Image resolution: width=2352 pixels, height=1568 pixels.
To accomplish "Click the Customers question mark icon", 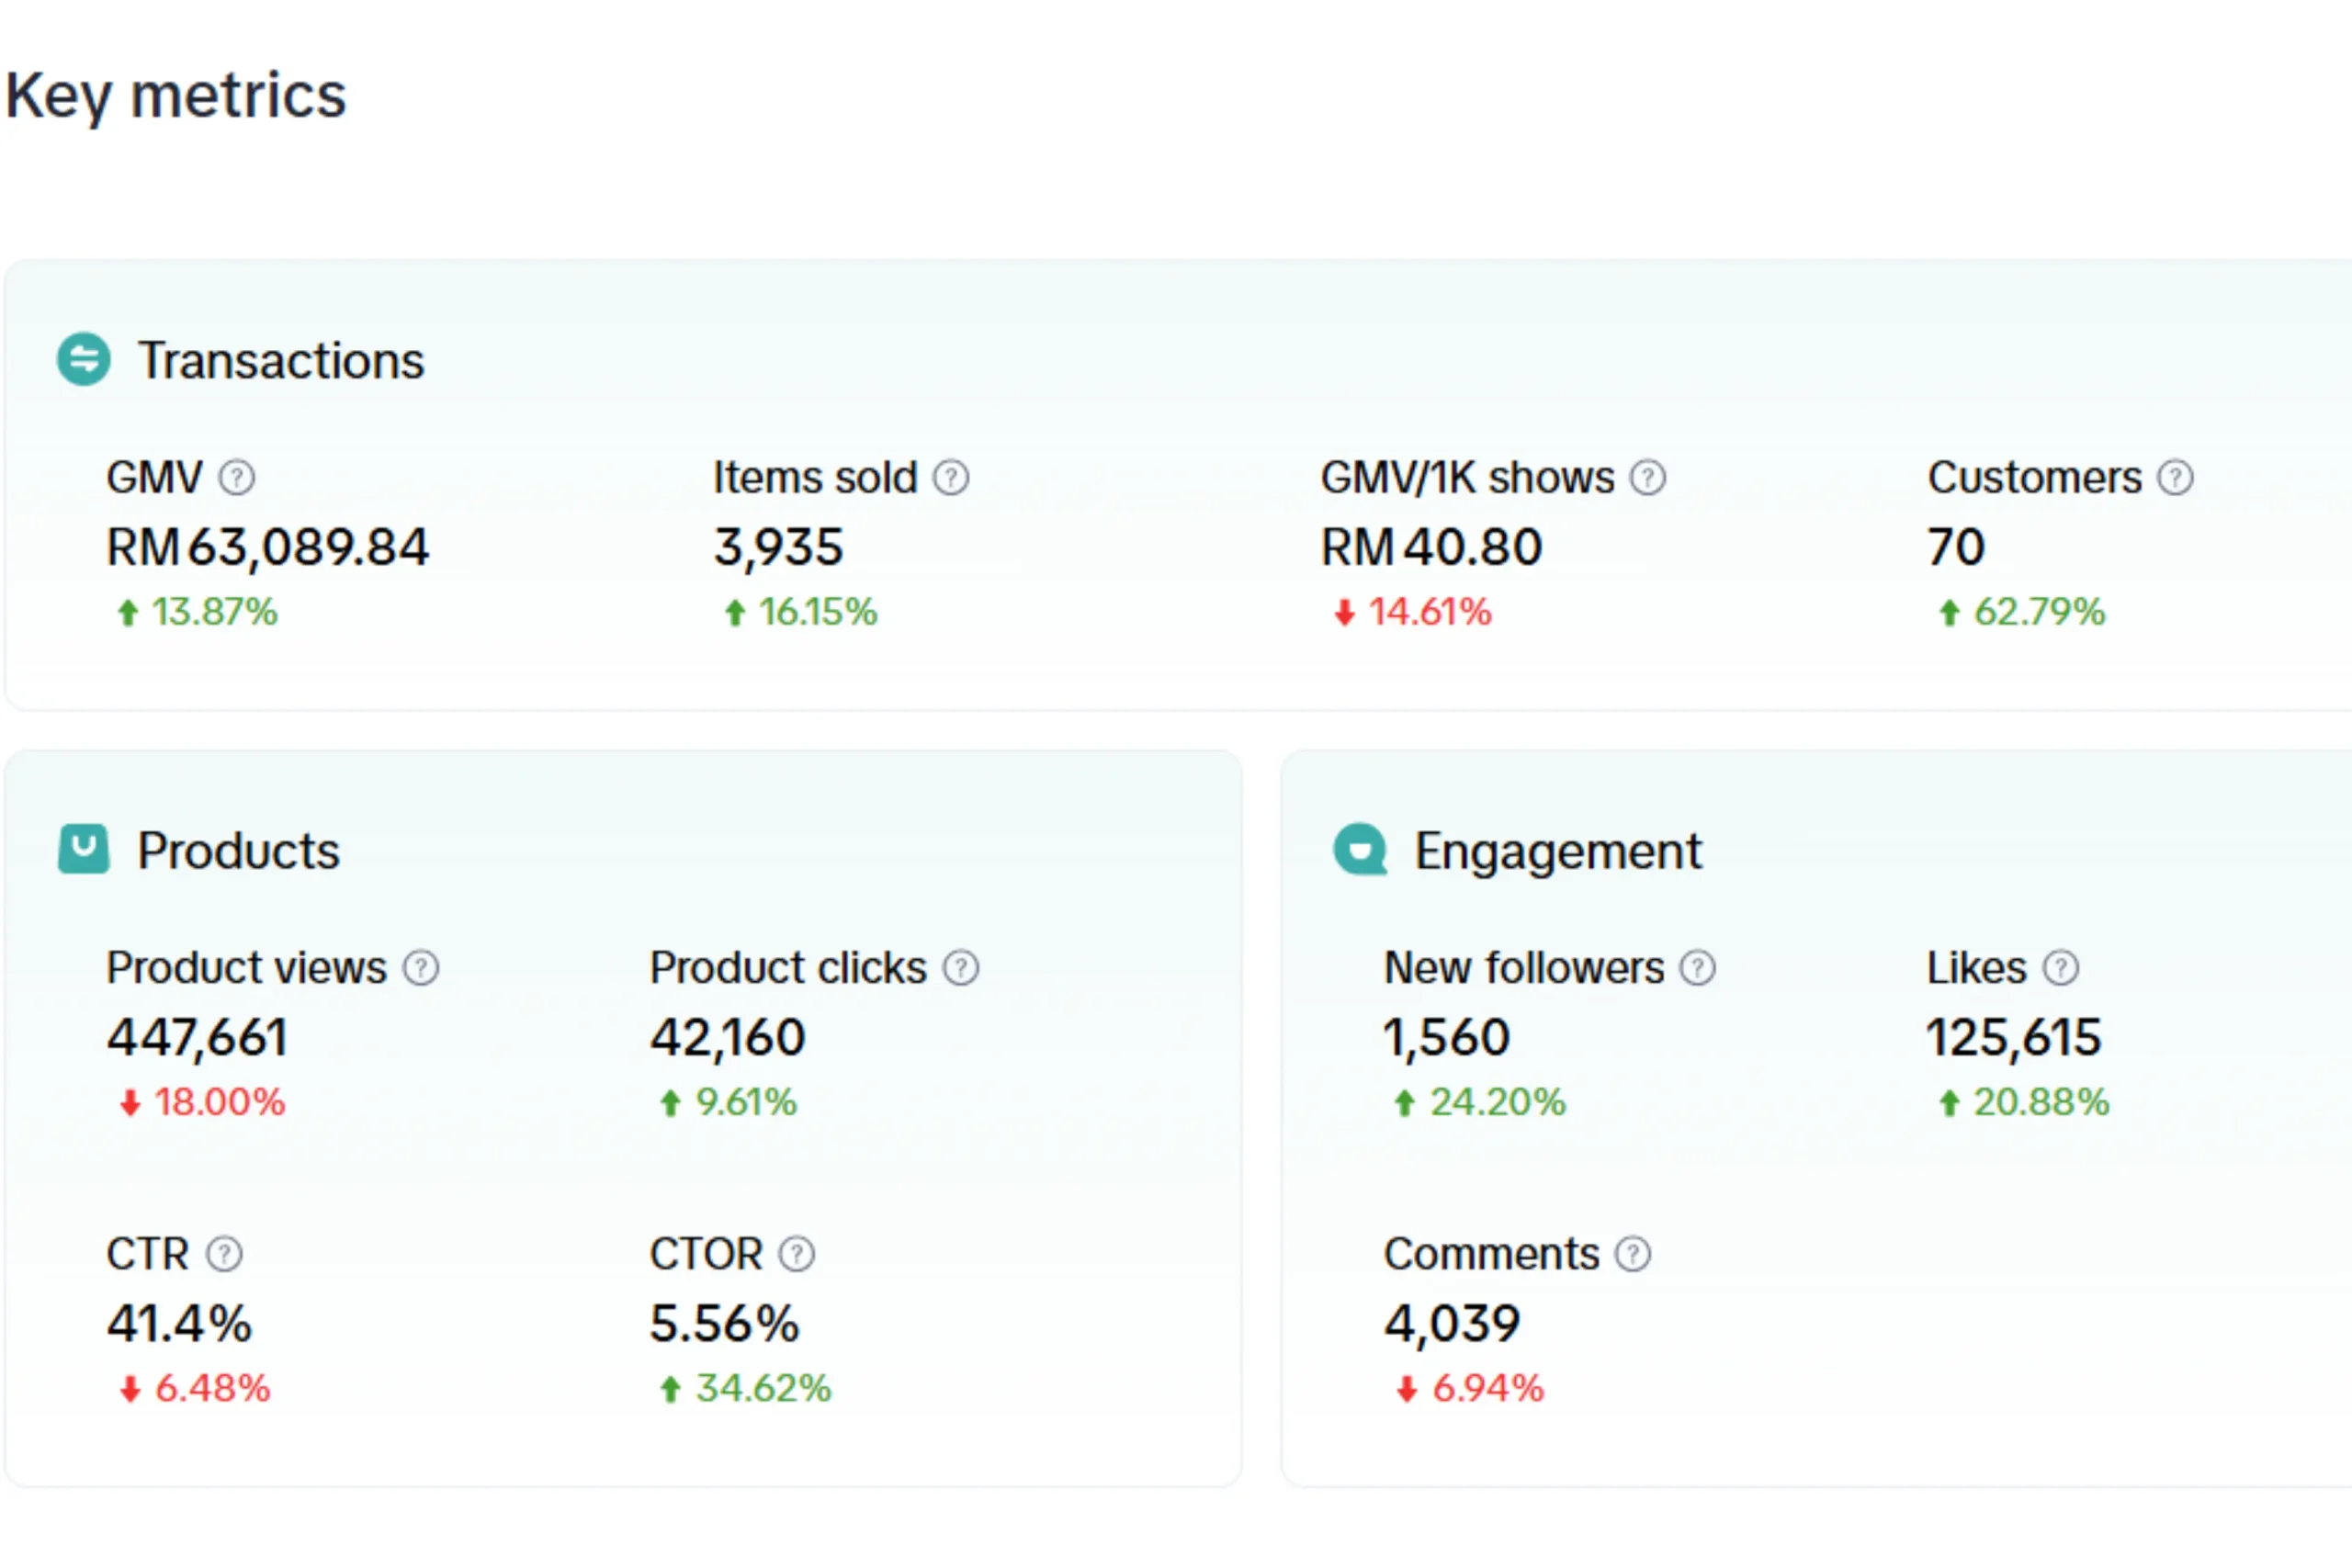I will 2174,478.
